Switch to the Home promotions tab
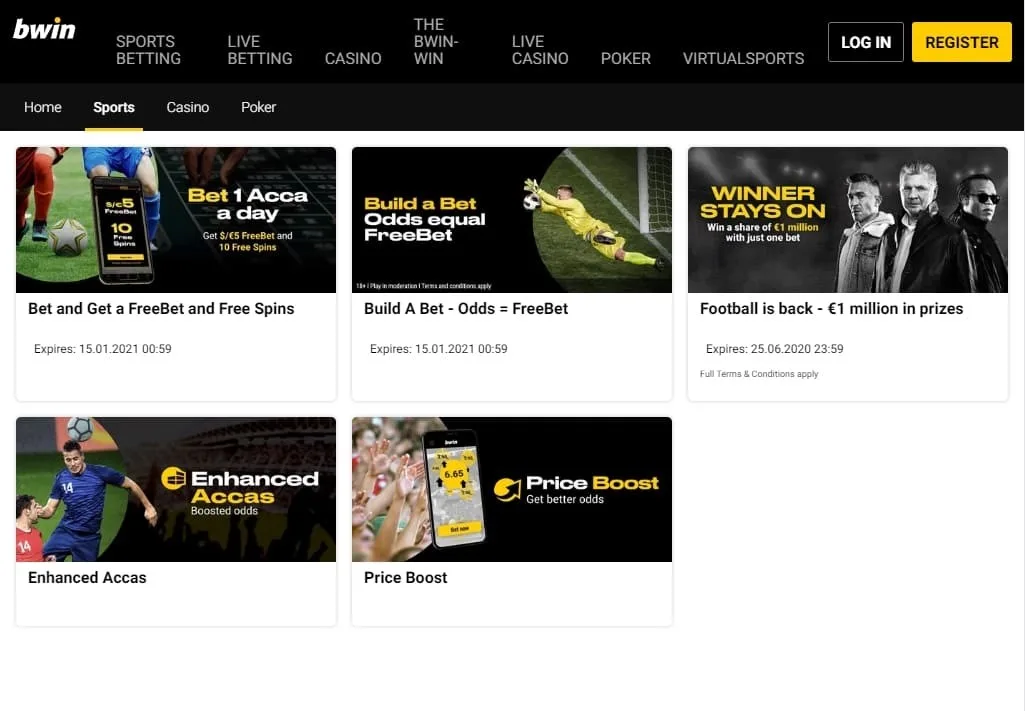Screen dimensions: 1025x711 coord(42,107)
